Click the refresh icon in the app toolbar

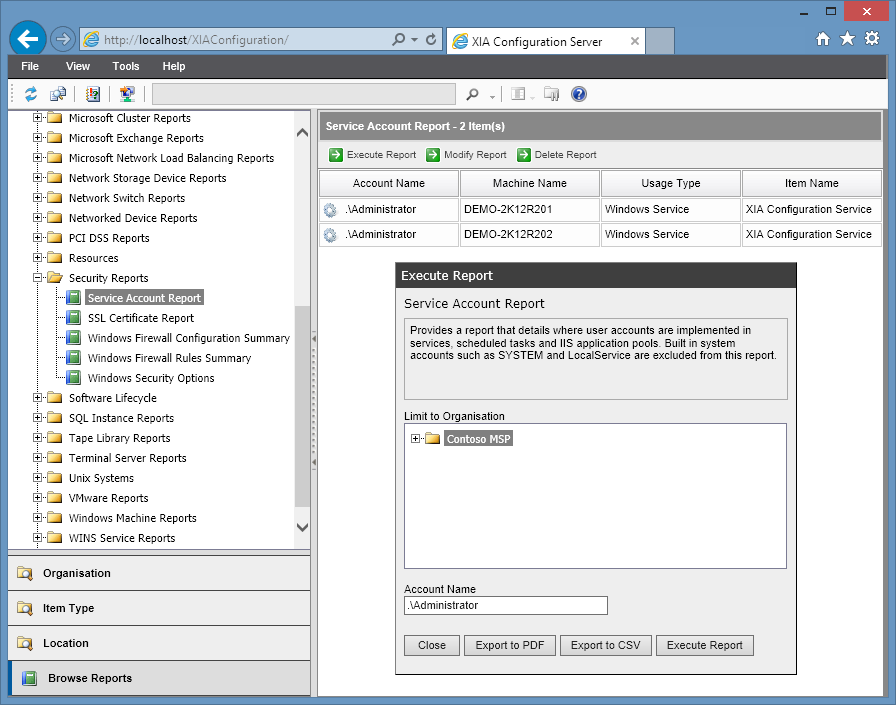31,94
